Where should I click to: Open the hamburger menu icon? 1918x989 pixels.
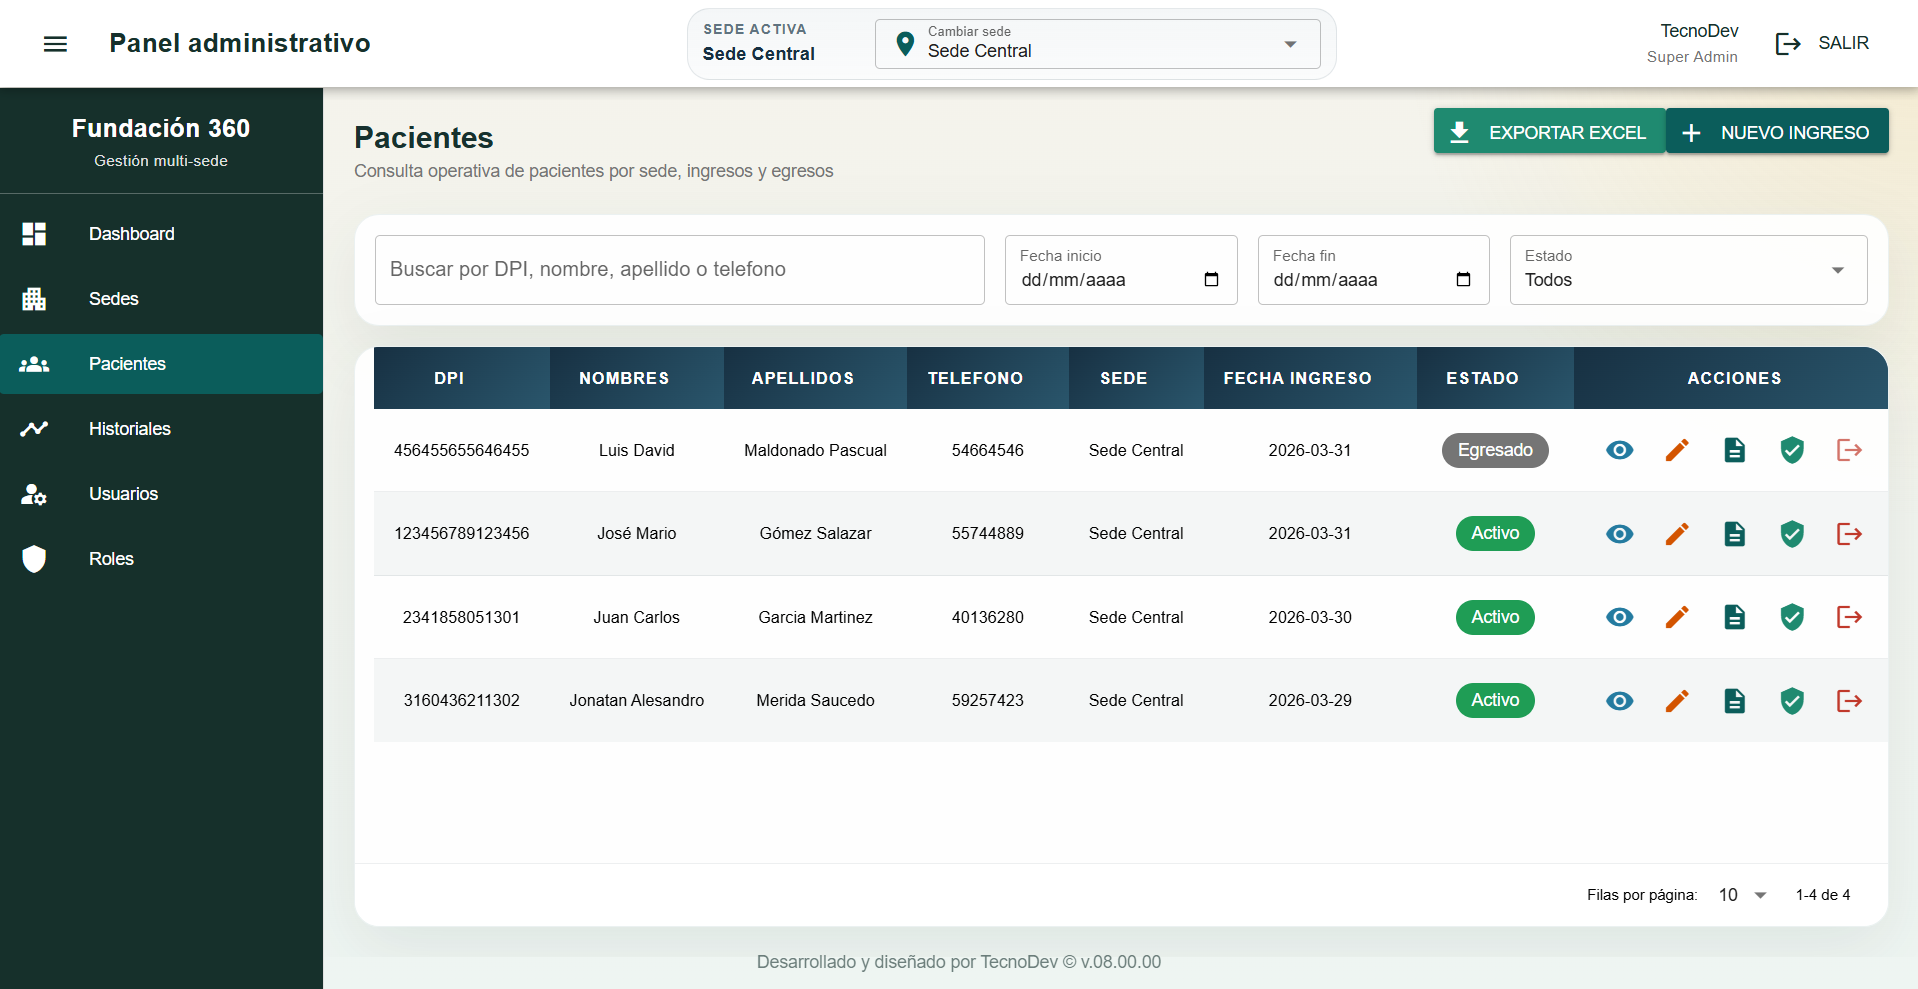pos(55,44)
